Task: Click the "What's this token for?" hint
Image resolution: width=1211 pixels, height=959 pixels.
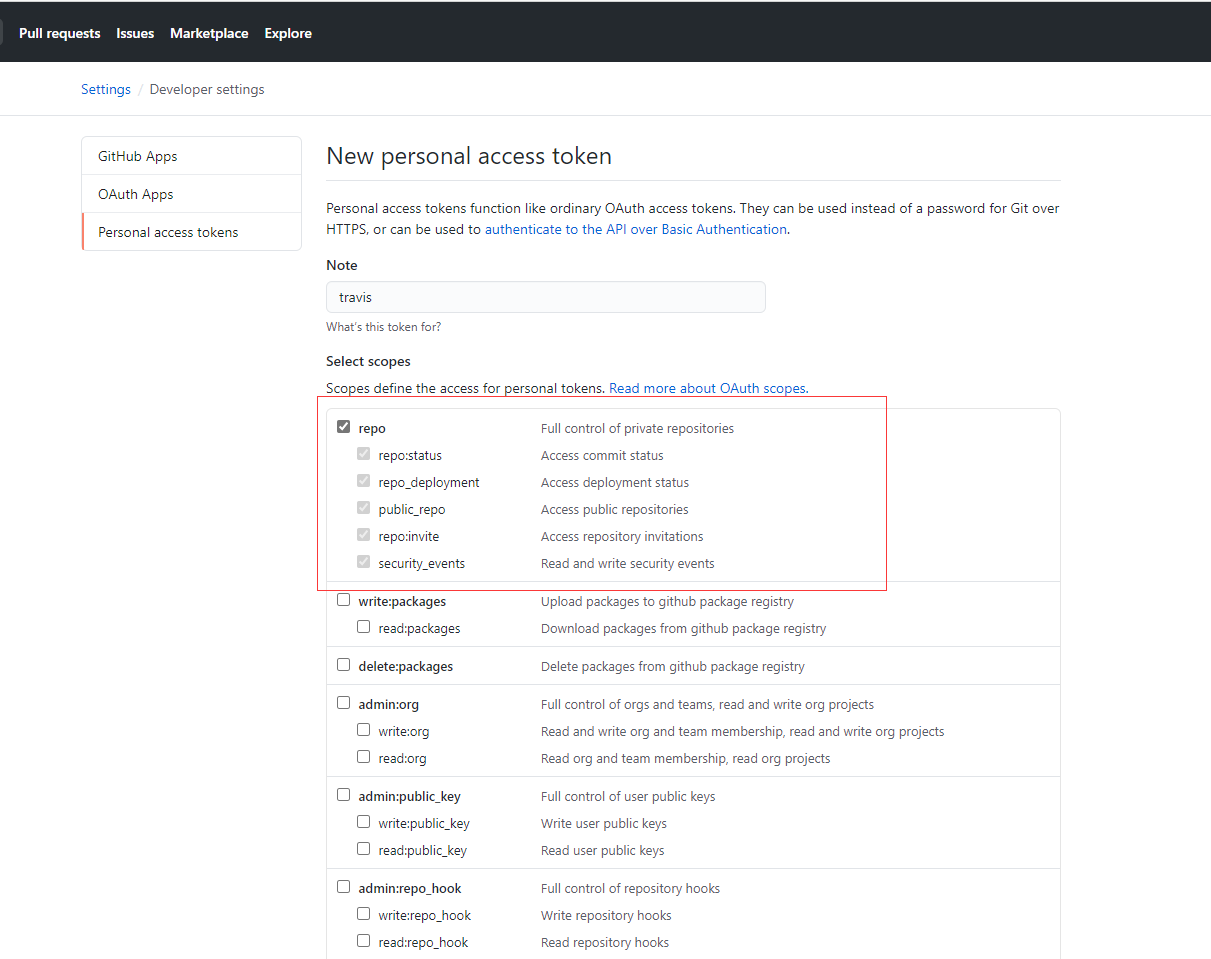Action: pyautogui.click(x=384, y=327)
